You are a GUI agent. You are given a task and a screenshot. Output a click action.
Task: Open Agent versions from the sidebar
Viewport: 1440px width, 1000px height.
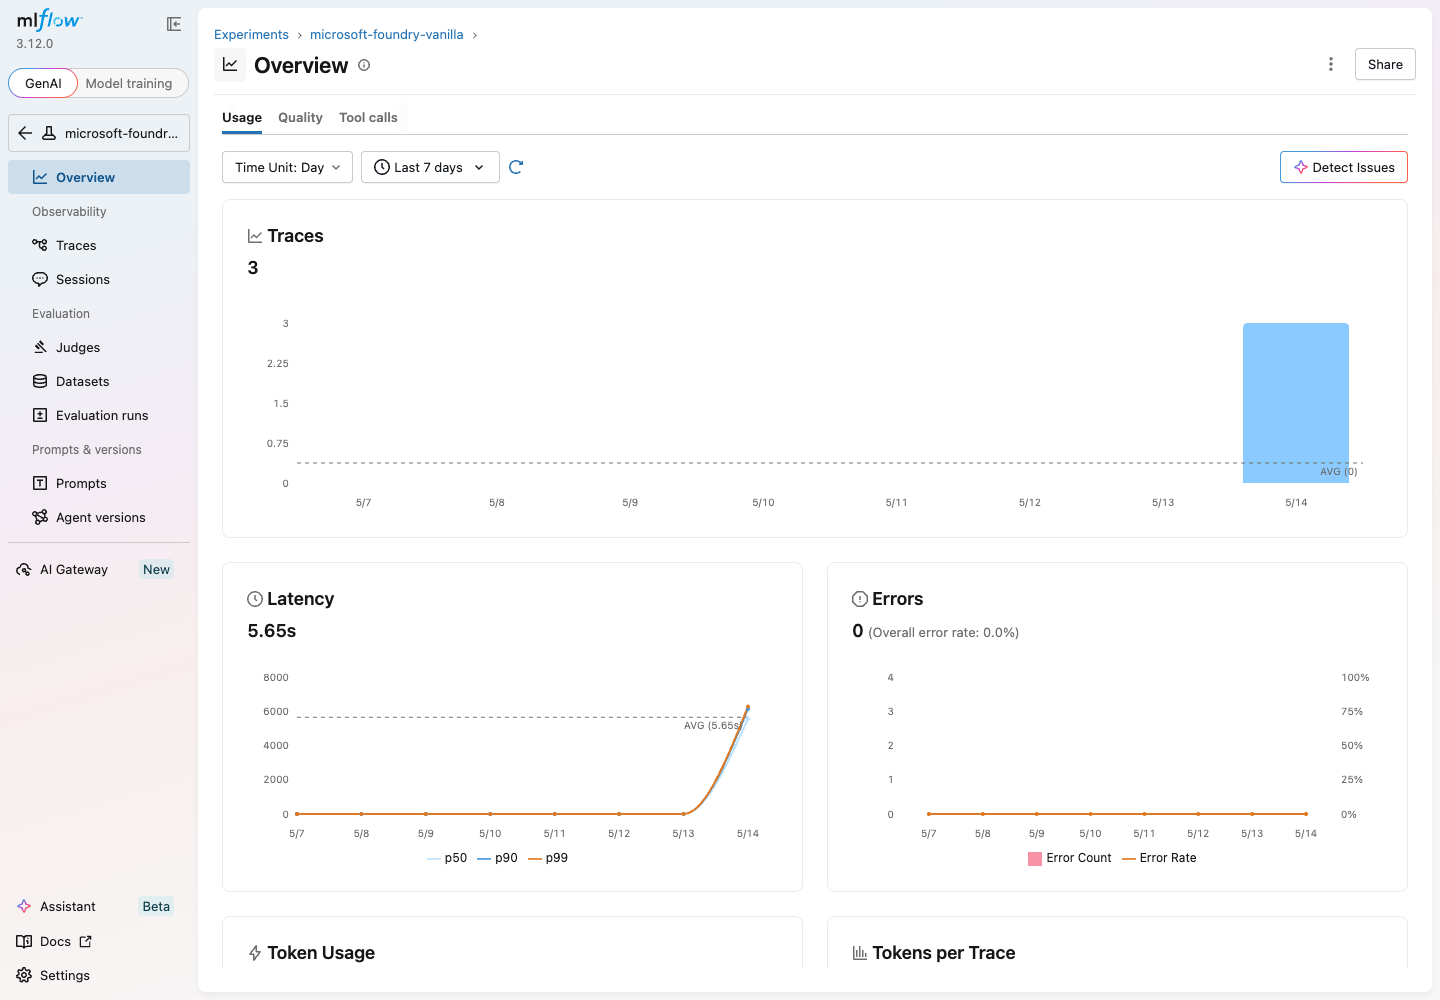coord(99,517)
